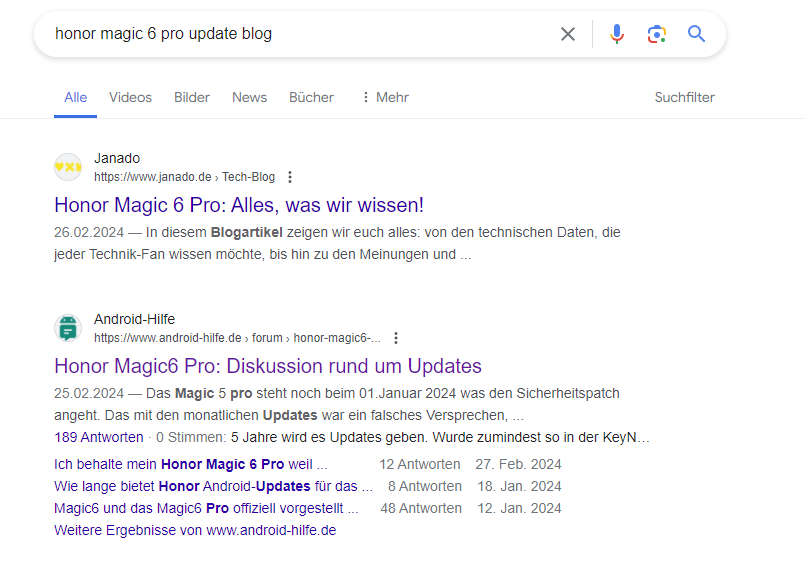Click the date 25.02.2024 in Android-Hilfe snippet
The image size is (804, 573).
click(x=89, y=393)
